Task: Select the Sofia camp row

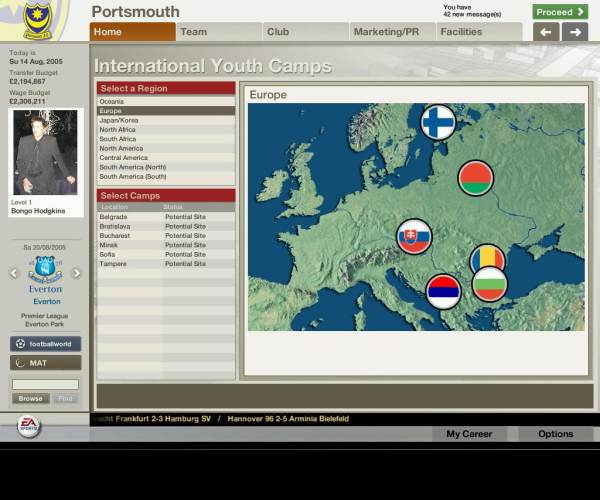Action: 166,254
